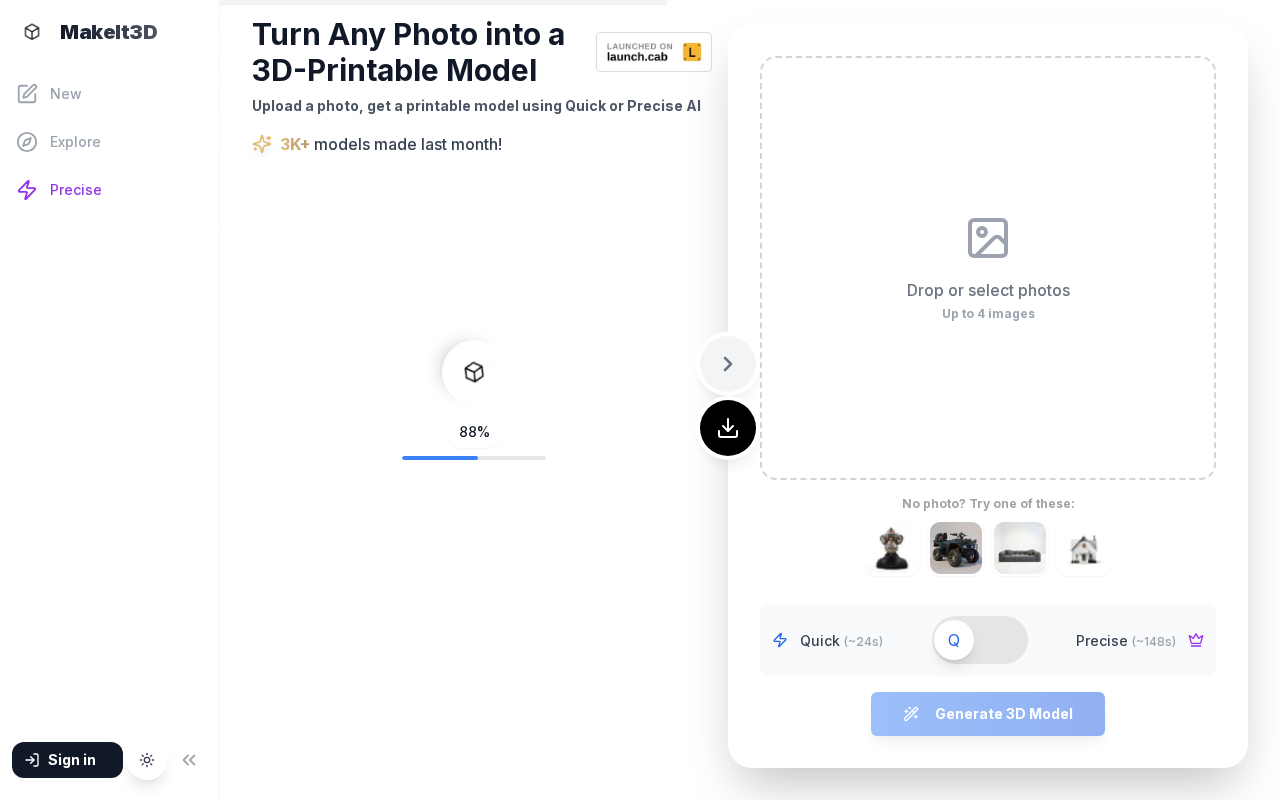The width and height of the screenshot is (1280, 800).
Task: Select the ATV quad bike sample photo
Action: [956, 548]
